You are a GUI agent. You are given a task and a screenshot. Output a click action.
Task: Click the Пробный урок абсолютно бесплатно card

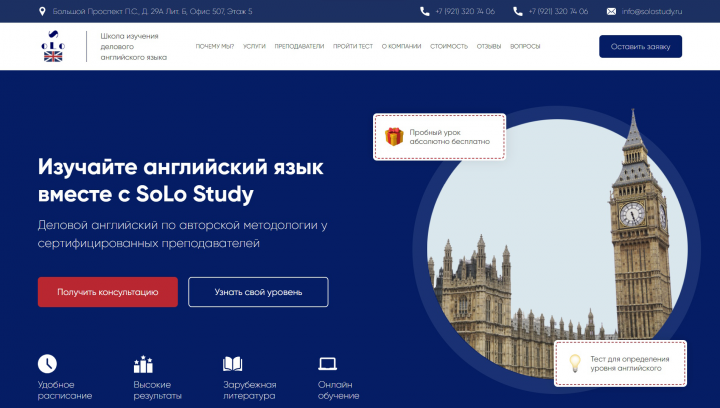point(440,137)
